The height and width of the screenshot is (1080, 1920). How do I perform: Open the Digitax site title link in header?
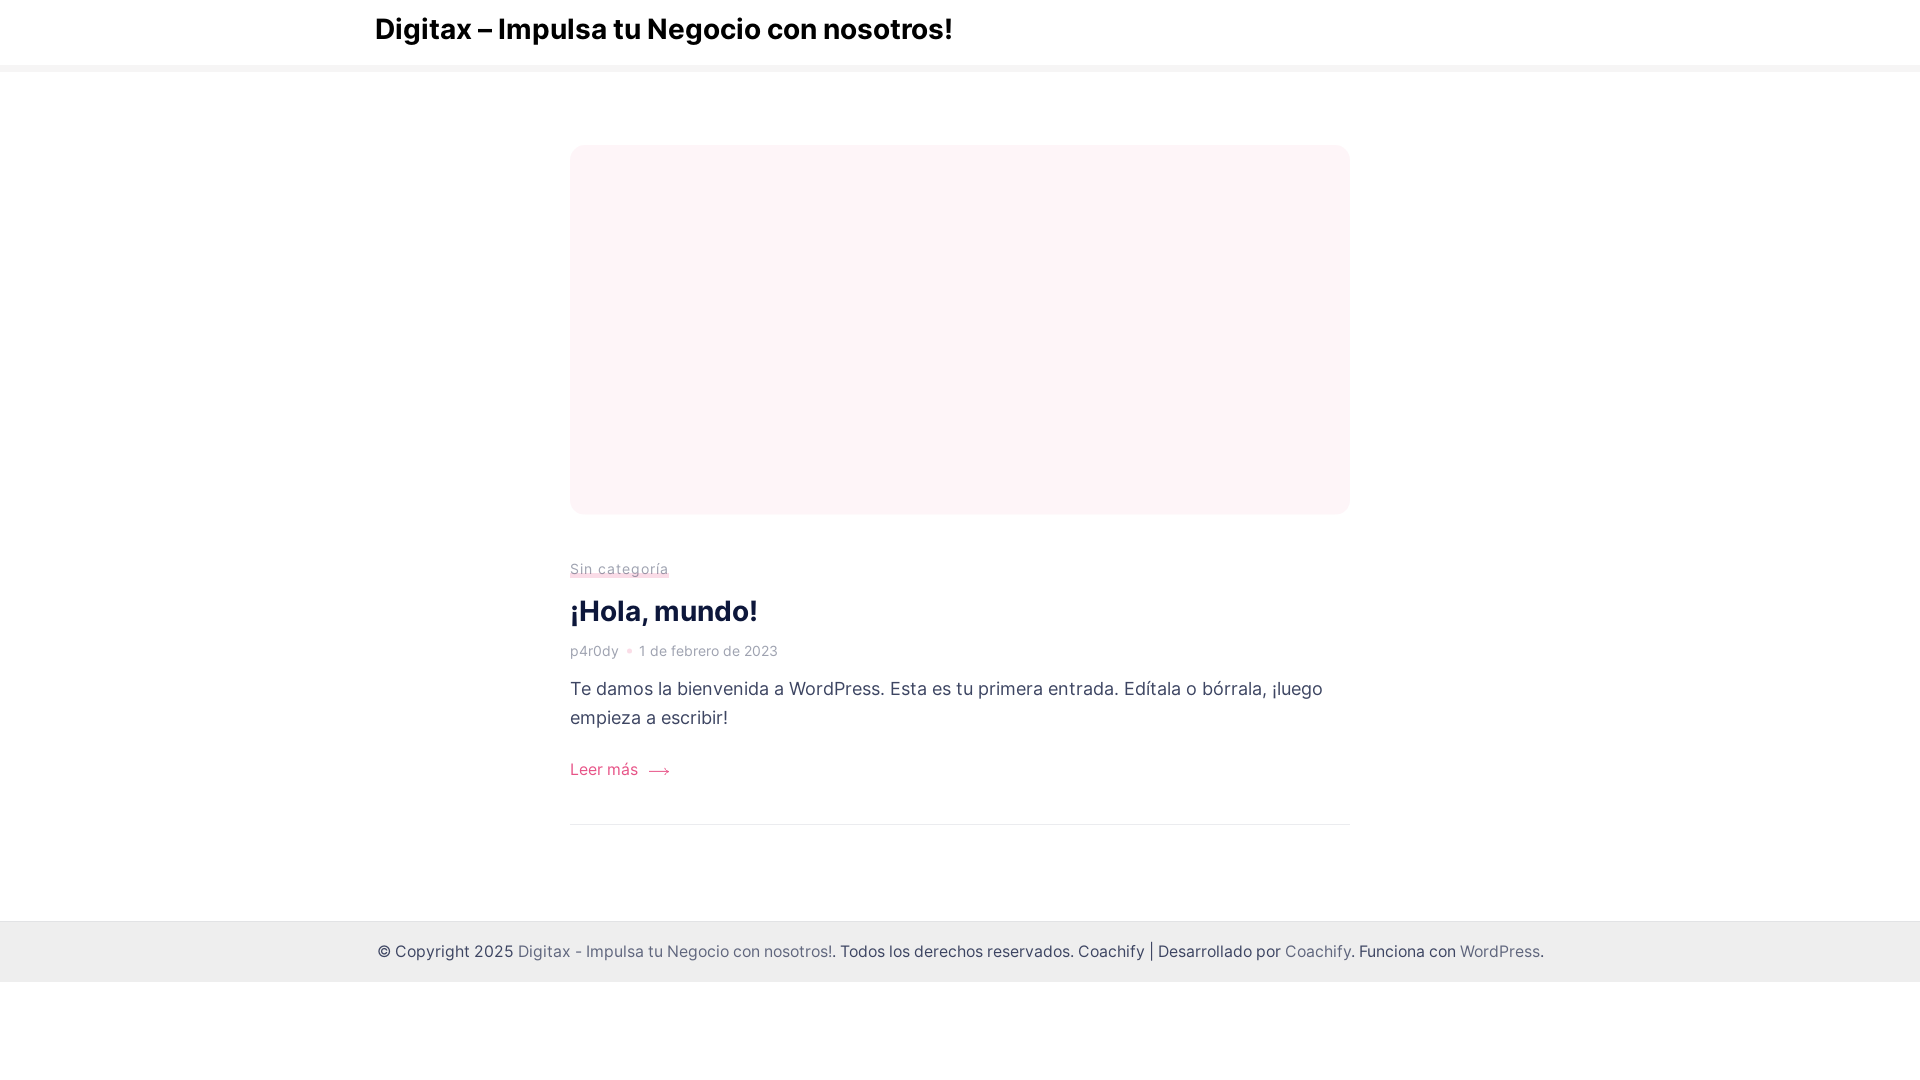coord(663,29)
